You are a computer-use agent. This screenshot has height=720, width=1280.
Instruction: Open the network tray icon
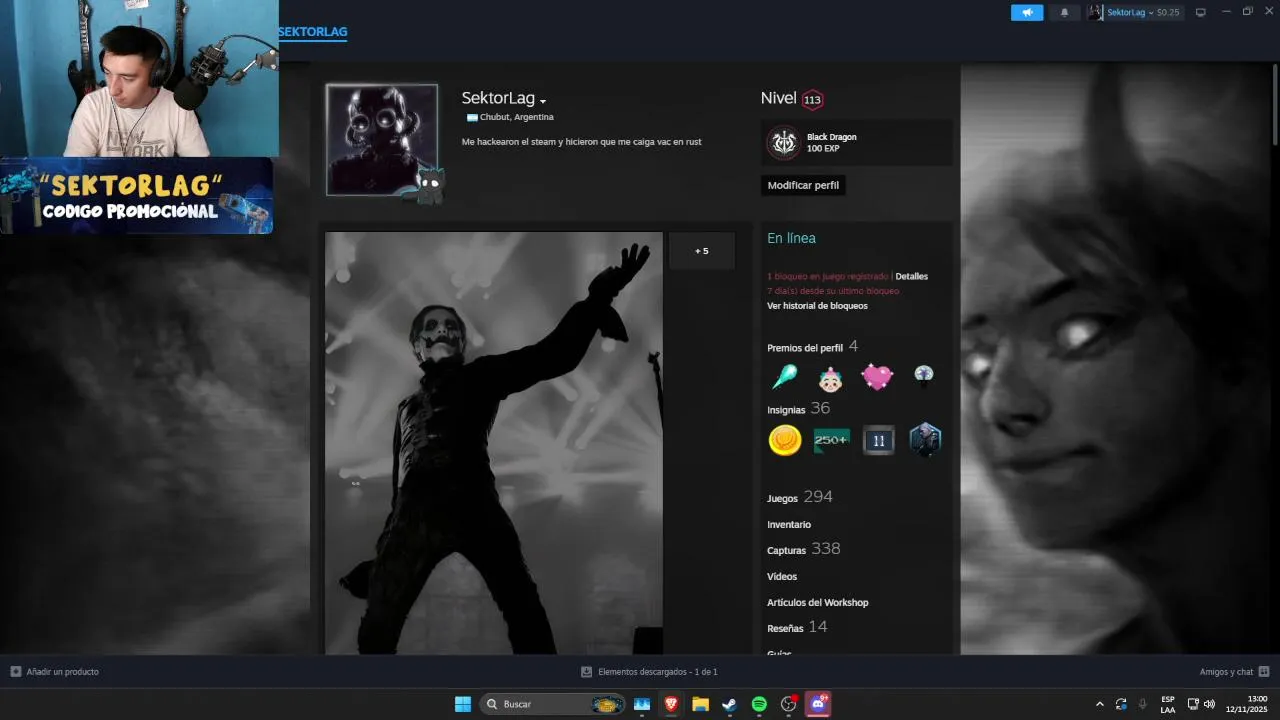[x=1193, y=704]
